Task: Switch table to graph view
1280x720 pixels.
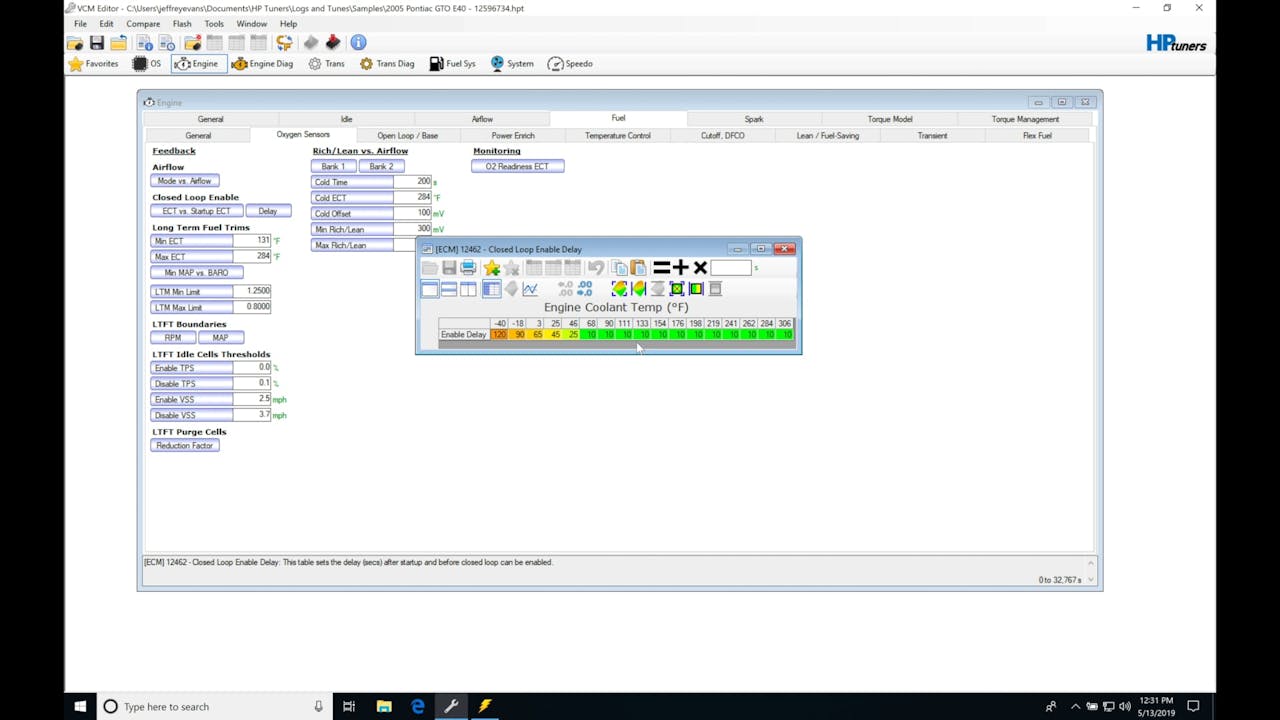Action: pyautogui.click(x=529, y=289)
